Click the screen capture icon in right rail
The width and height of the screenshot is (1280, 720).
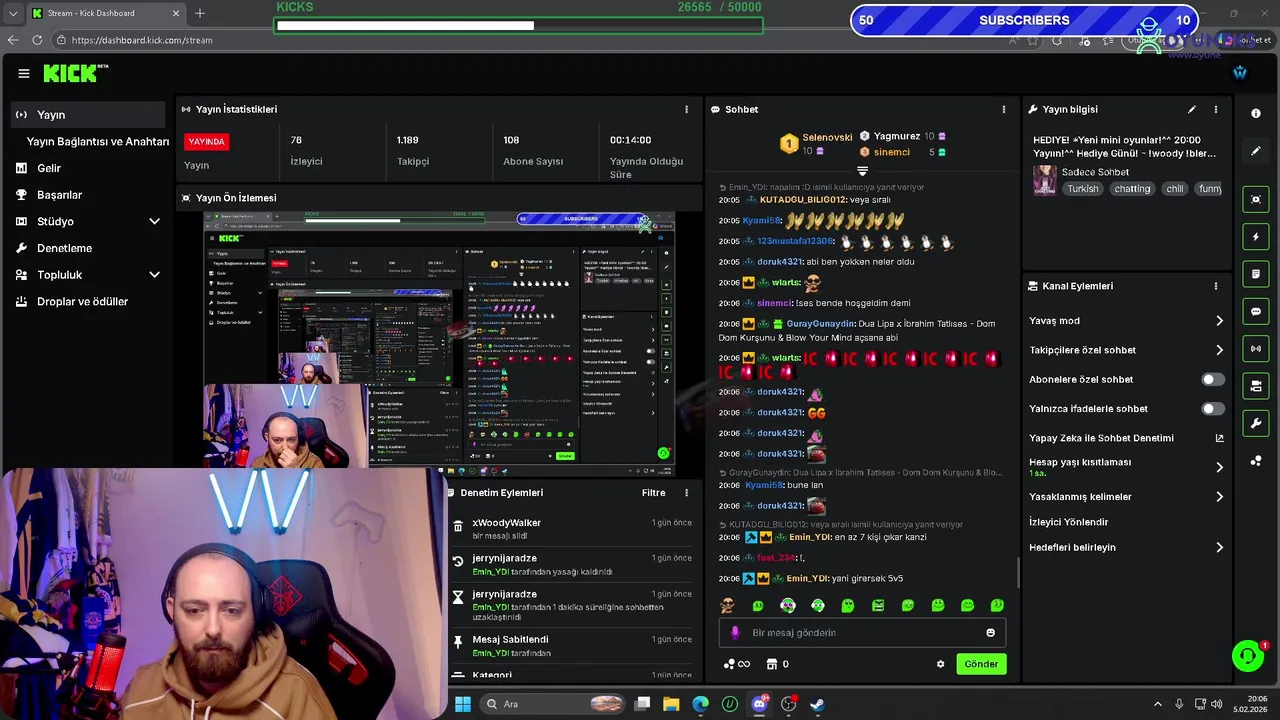click(1256, 199)
